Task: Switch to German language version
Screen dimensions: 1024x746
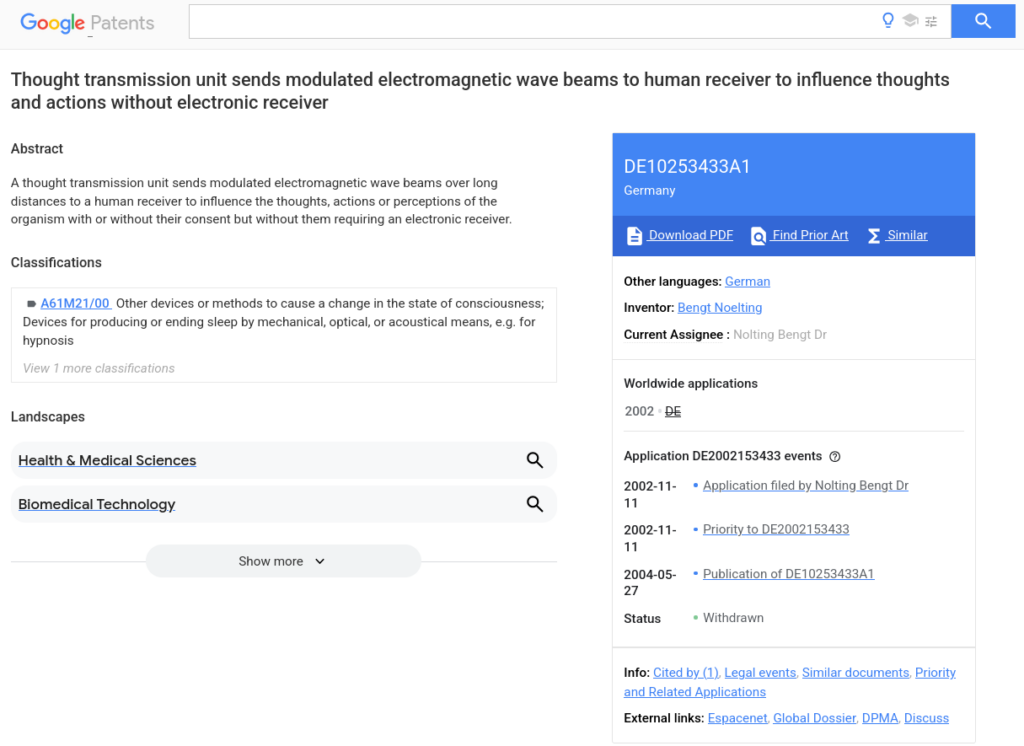Action: tap(747, 282)
